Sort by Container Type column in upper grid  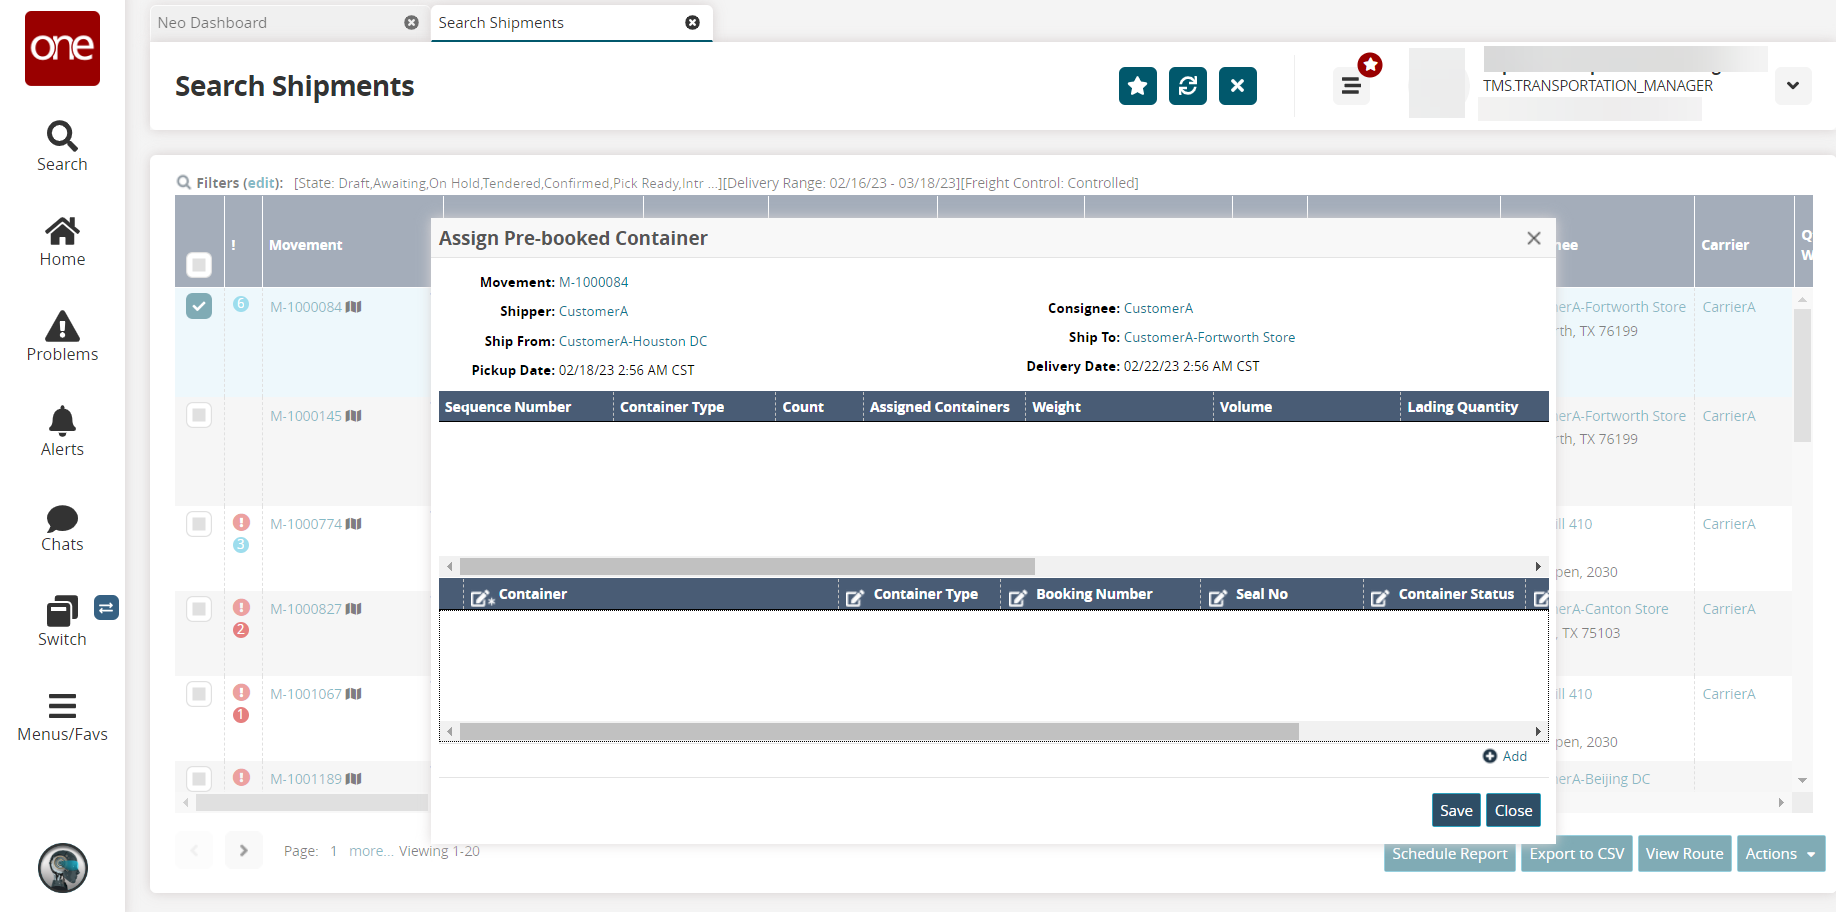coord(694,407)
